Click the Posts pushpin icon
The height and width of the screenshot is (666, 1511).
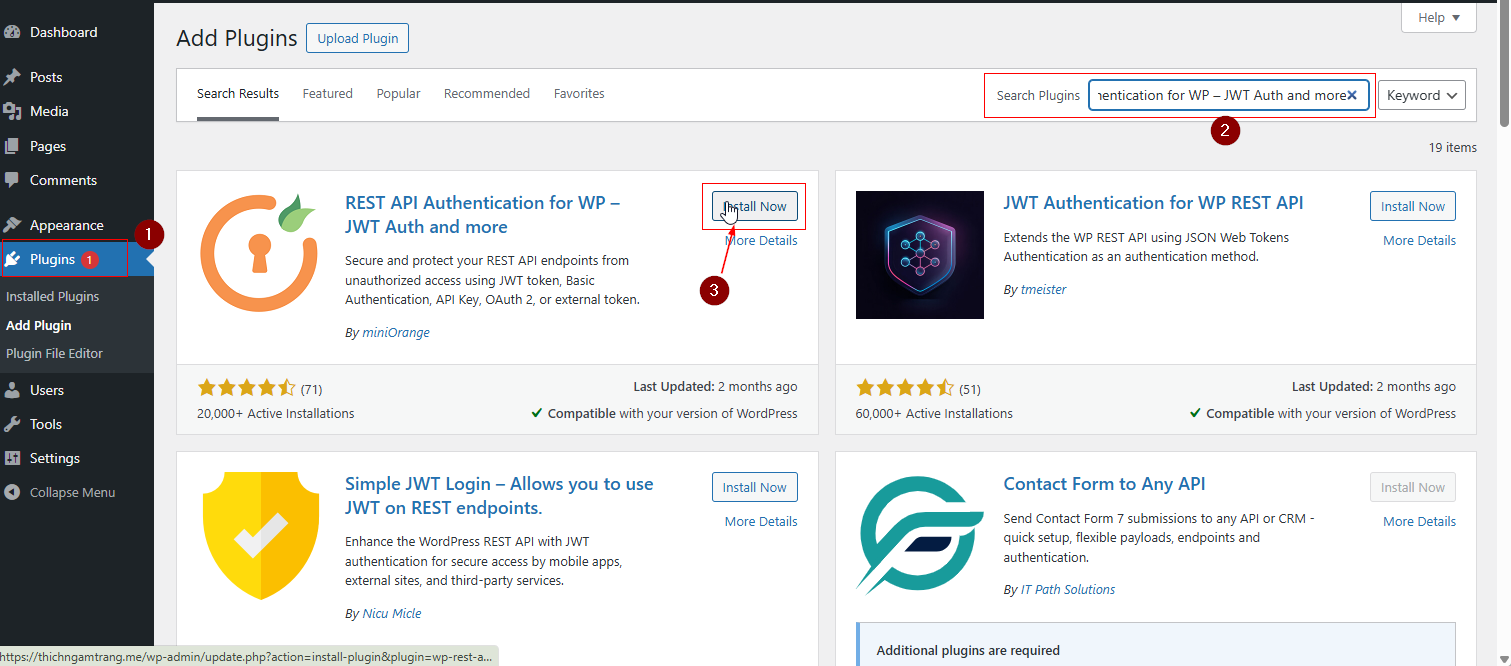[x=13, y=77]
